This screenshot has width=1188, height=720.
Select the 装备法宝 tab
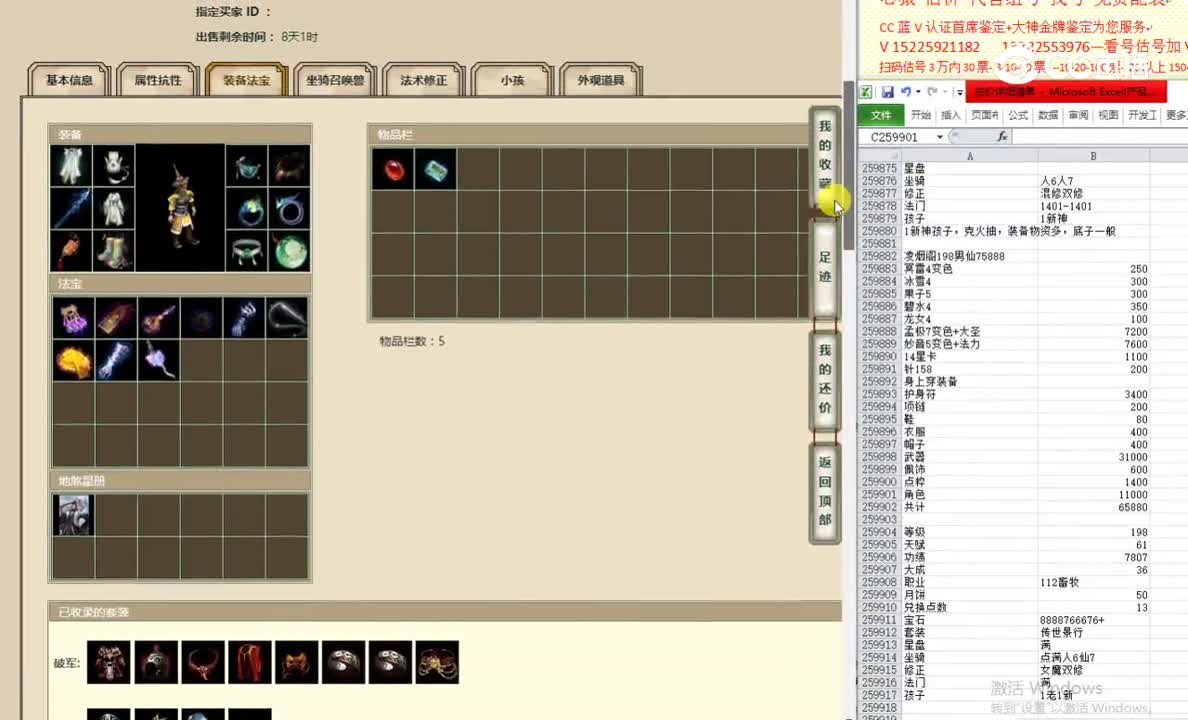point(246,80)
